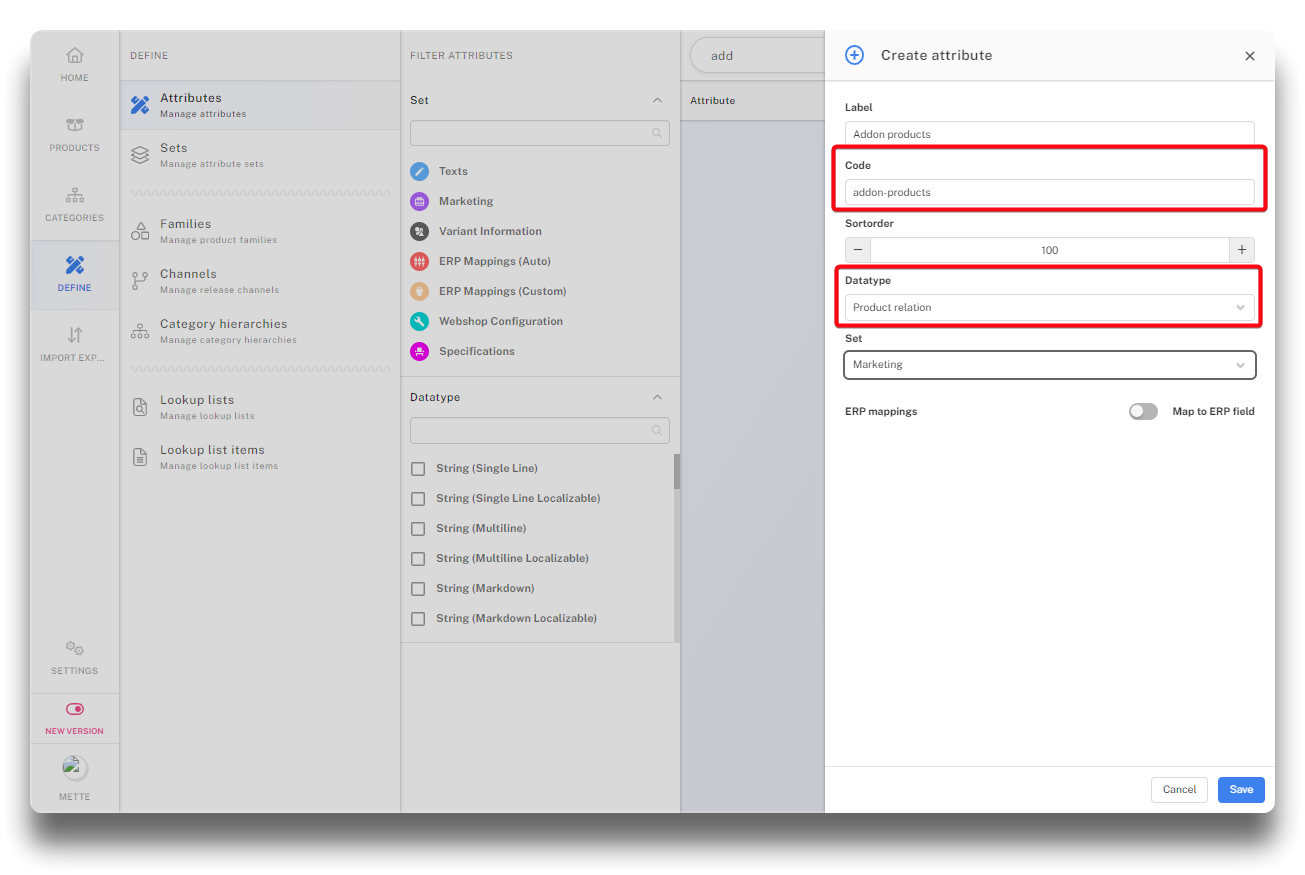The height and width of the screenshot is (875, 1305).
Task: Select the Webshop Configuration set icon
Action: (x=420, y=322)
